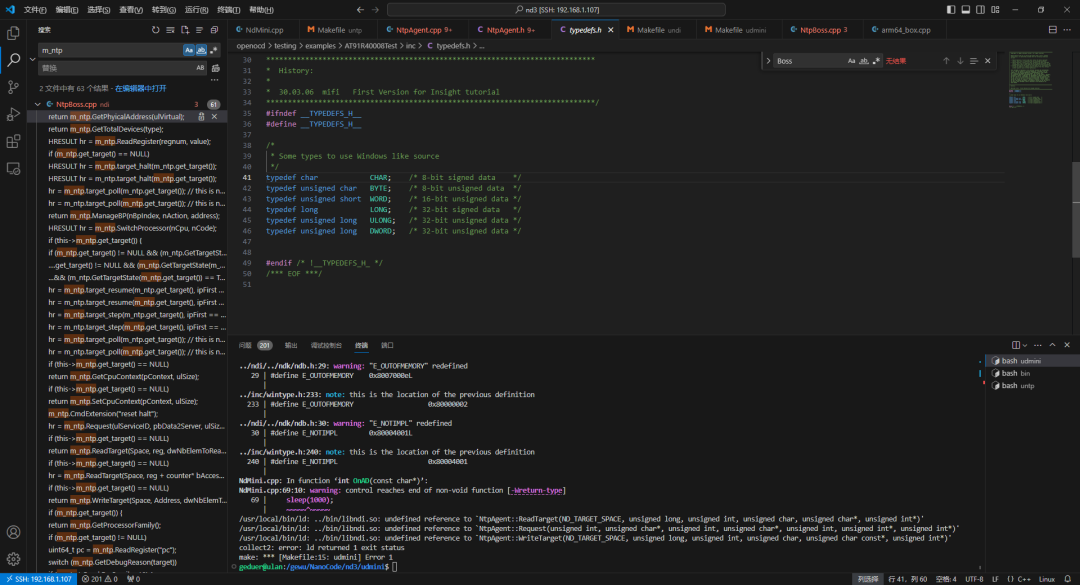Collapse the NtpBoss.cpp search results group
1080x585 pixels.
pos(37,105)
